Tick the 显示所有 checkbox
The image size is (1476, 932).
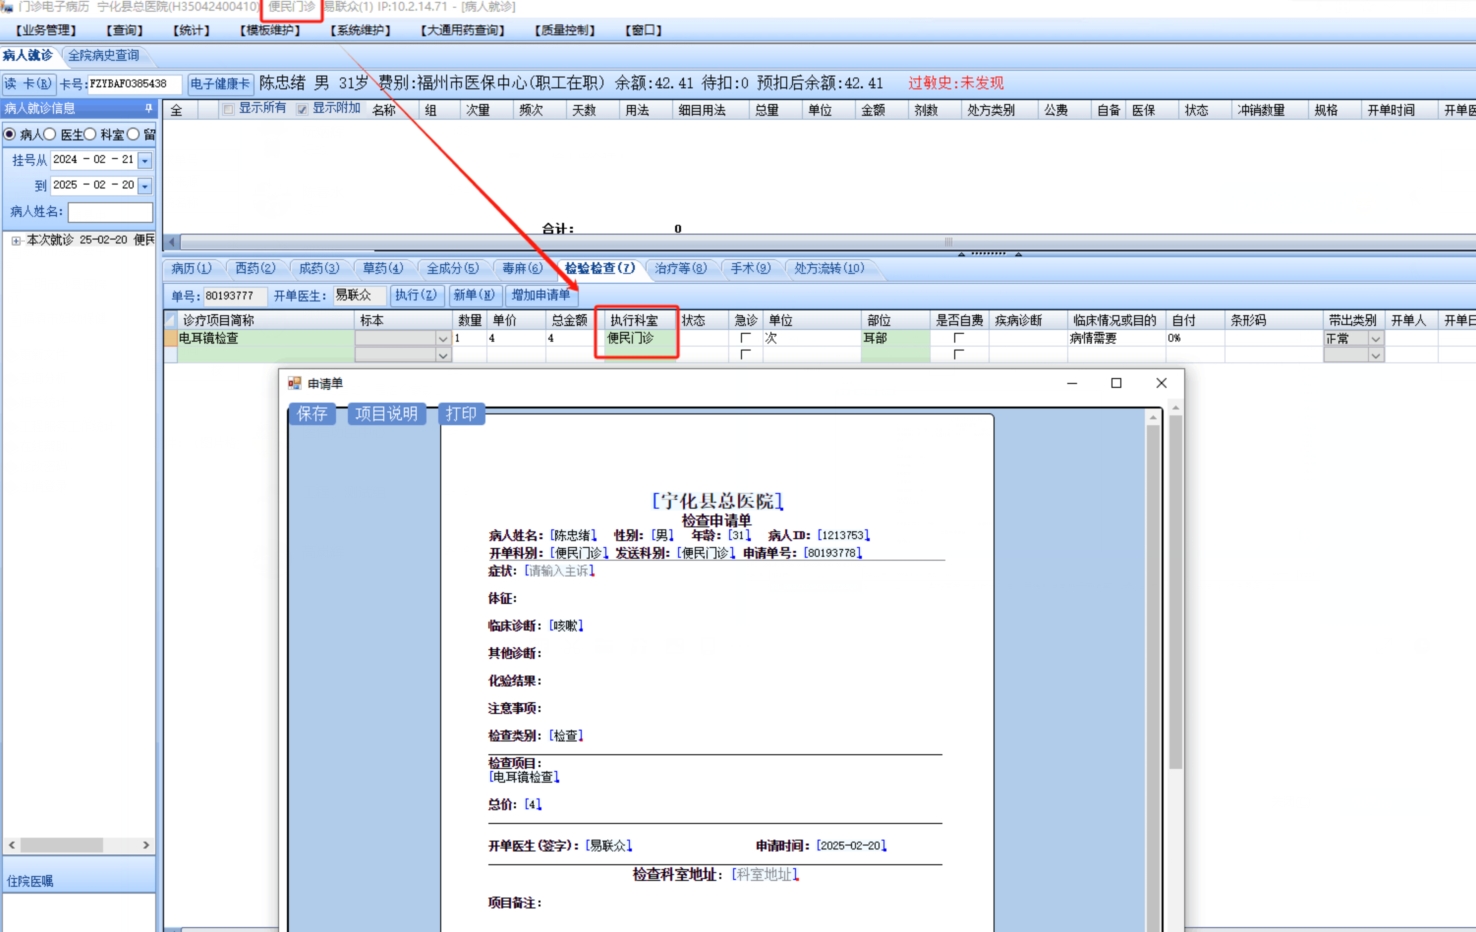[228, 109]
